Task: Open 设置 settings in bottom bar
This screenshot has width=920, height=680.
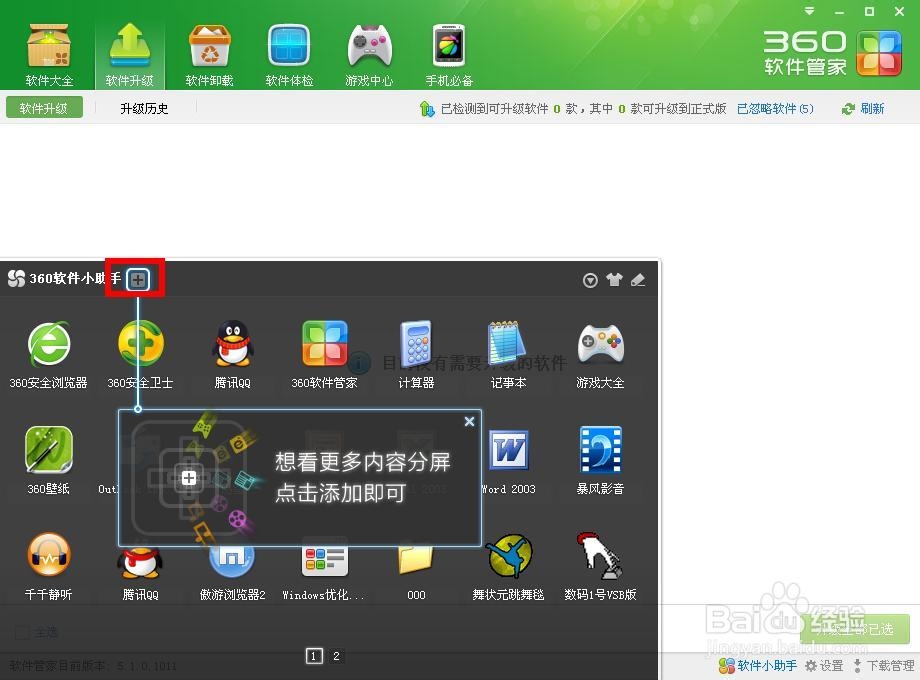Action: pyautogui.click(x=824, y=665)
